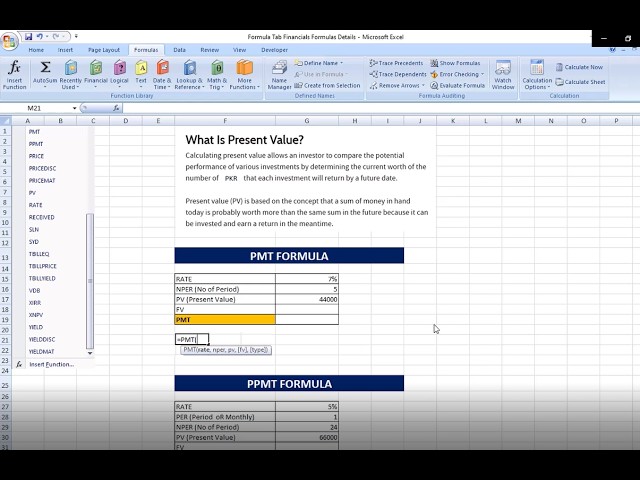640x480 pixels.
Task: Switch to the Data tab
Action: [x=180, y=50]
